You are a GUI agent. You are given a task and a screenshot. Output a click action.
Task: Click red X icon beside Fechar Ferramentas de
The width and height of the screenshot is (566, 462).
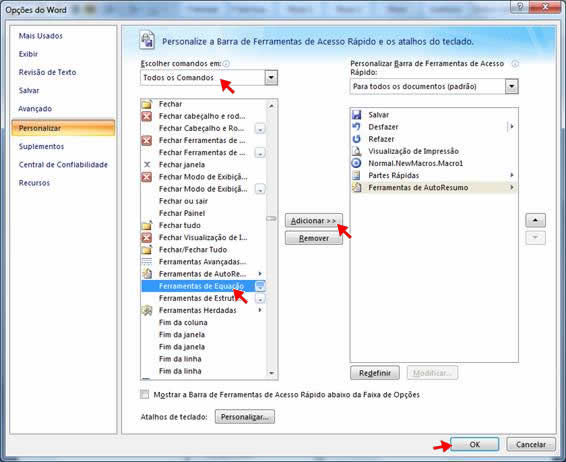point(147,140)
